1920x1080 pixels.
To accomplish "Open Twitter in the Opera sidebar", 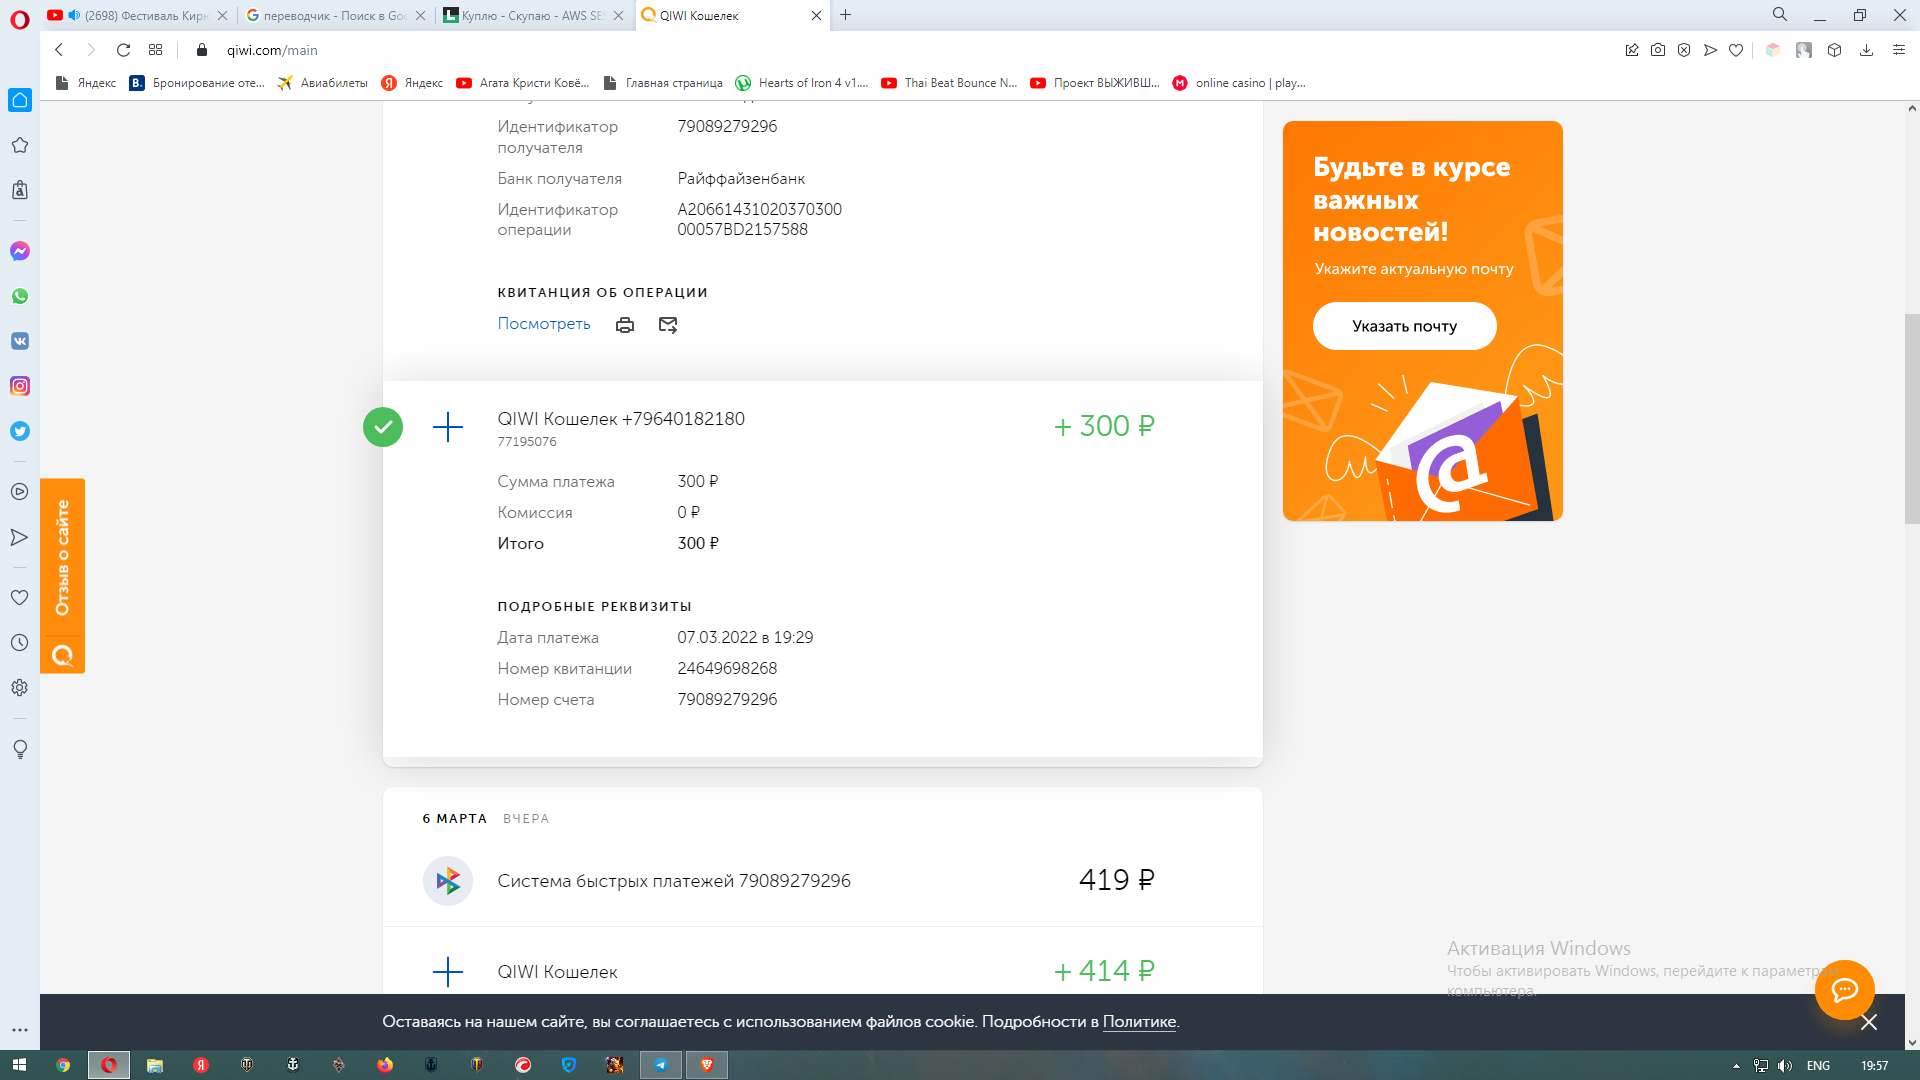I will 20,431.
